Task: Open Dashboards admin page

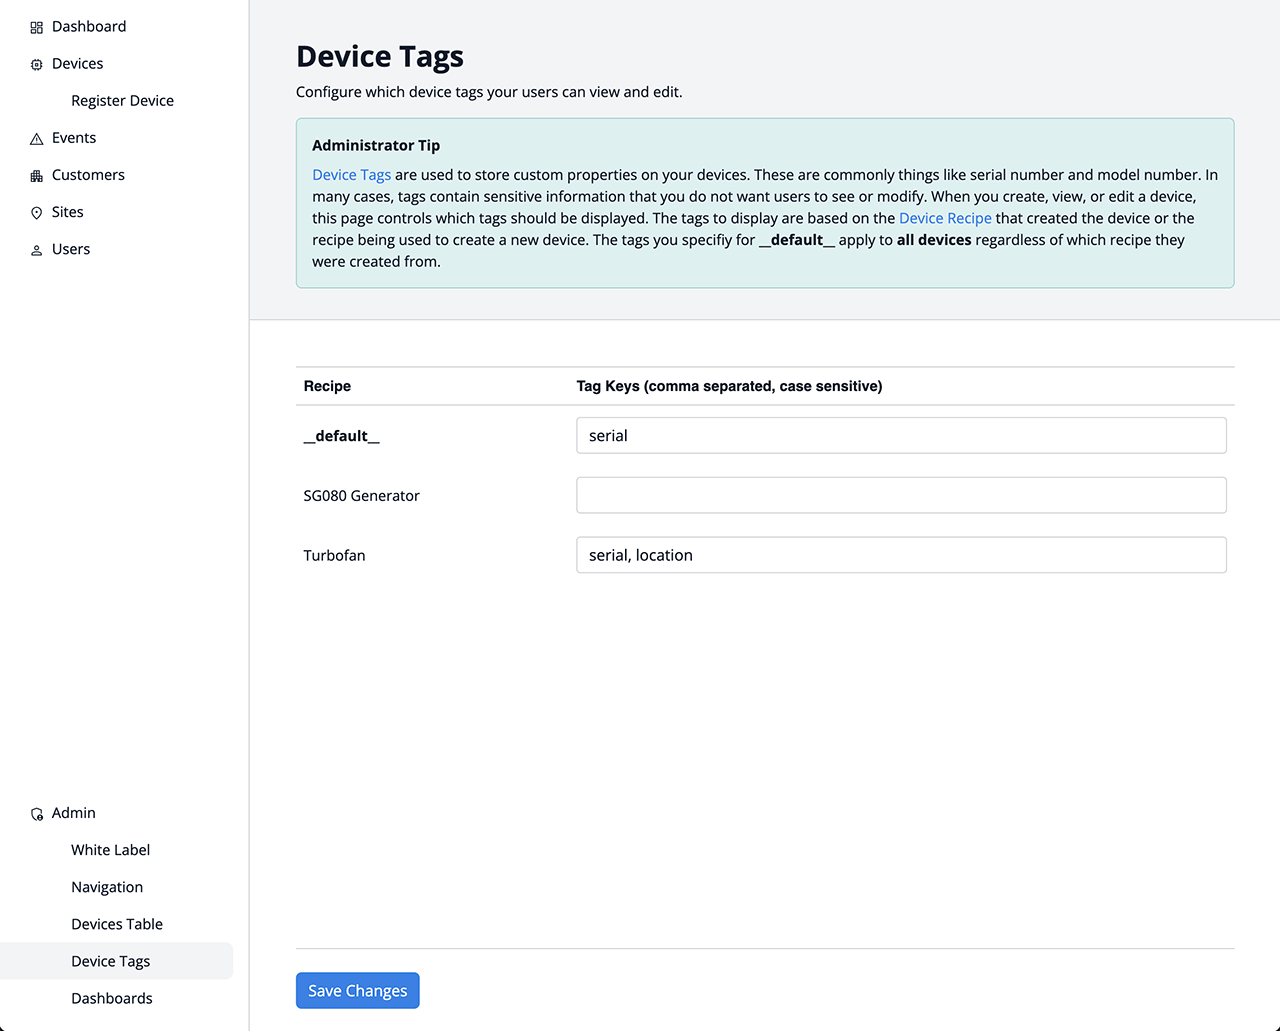Action: [x=112, y=998]
